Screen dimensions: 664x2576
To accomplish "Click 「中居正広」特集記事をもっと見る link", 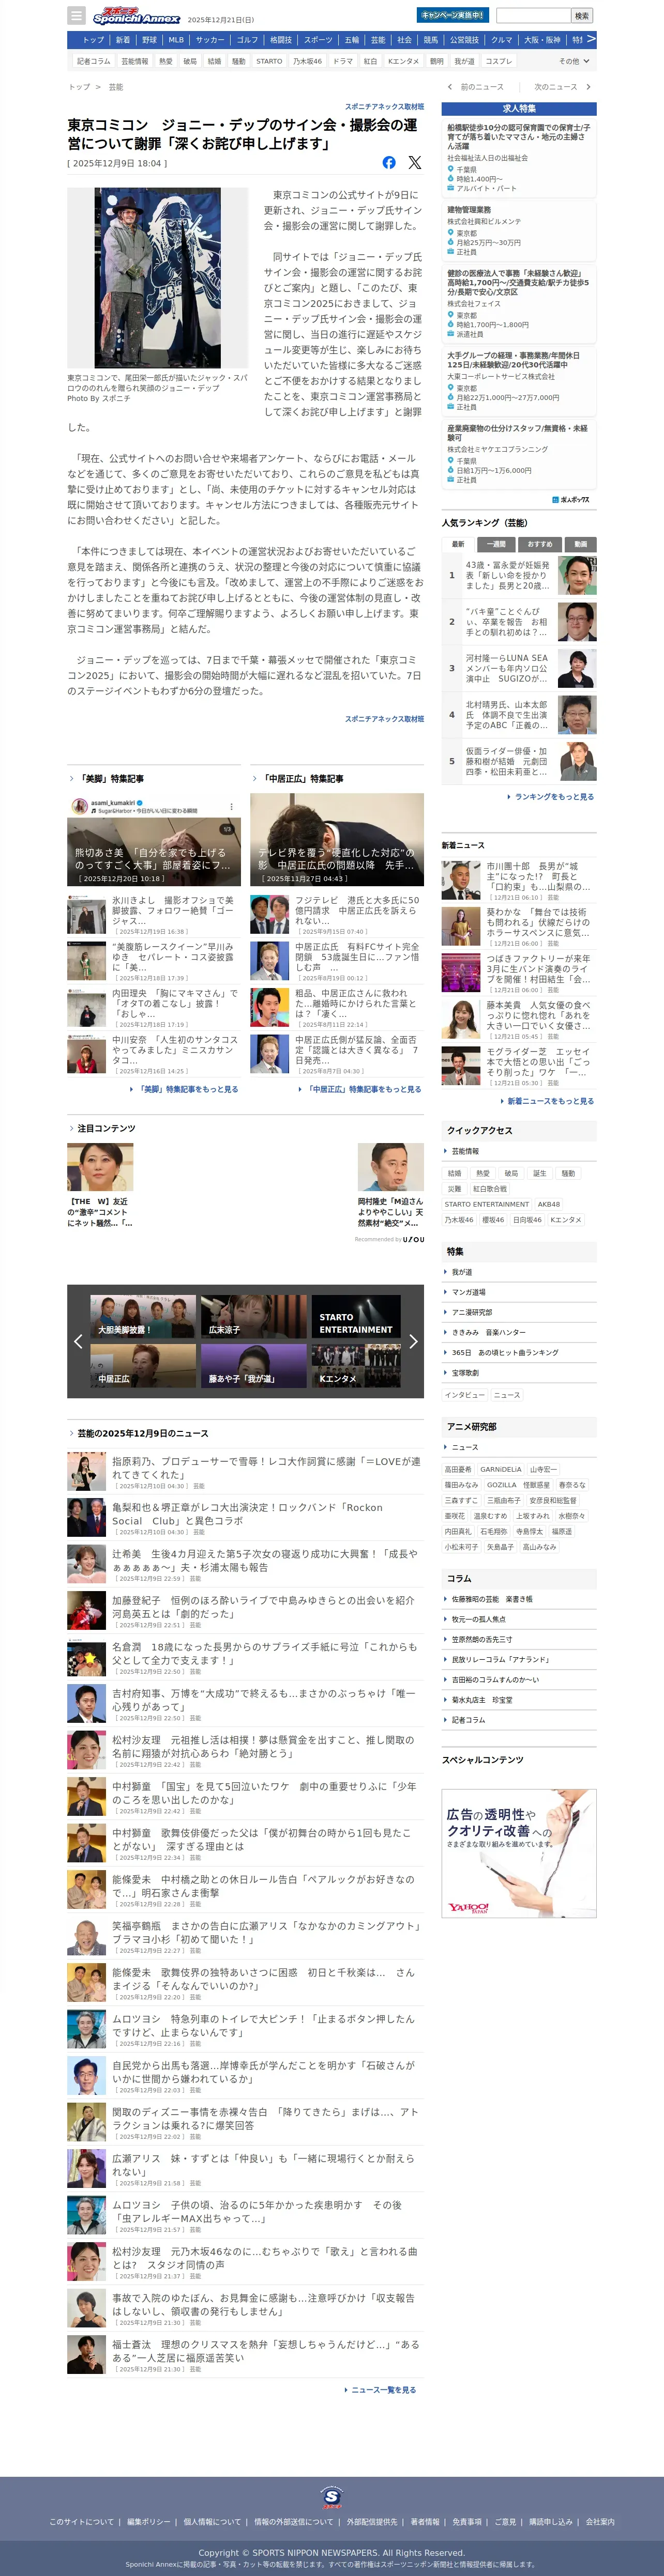I will tap(360, 1089).
